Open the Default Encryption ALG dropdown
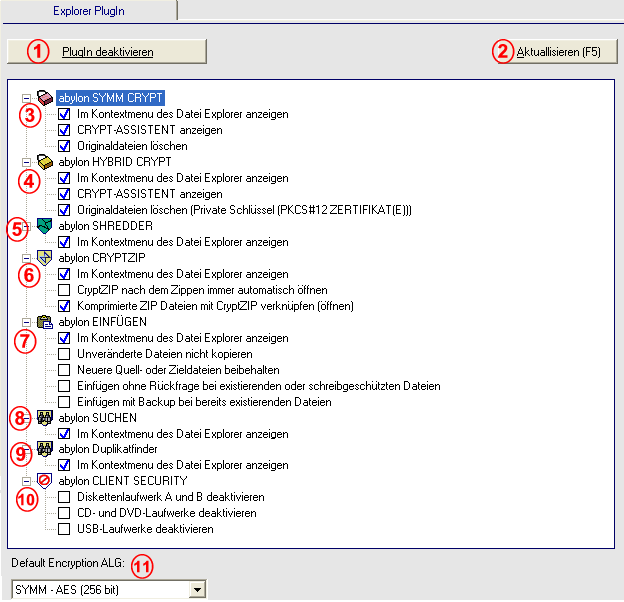Image resolution: width=624 pixels, height=602 pixels. pos(197,590)
